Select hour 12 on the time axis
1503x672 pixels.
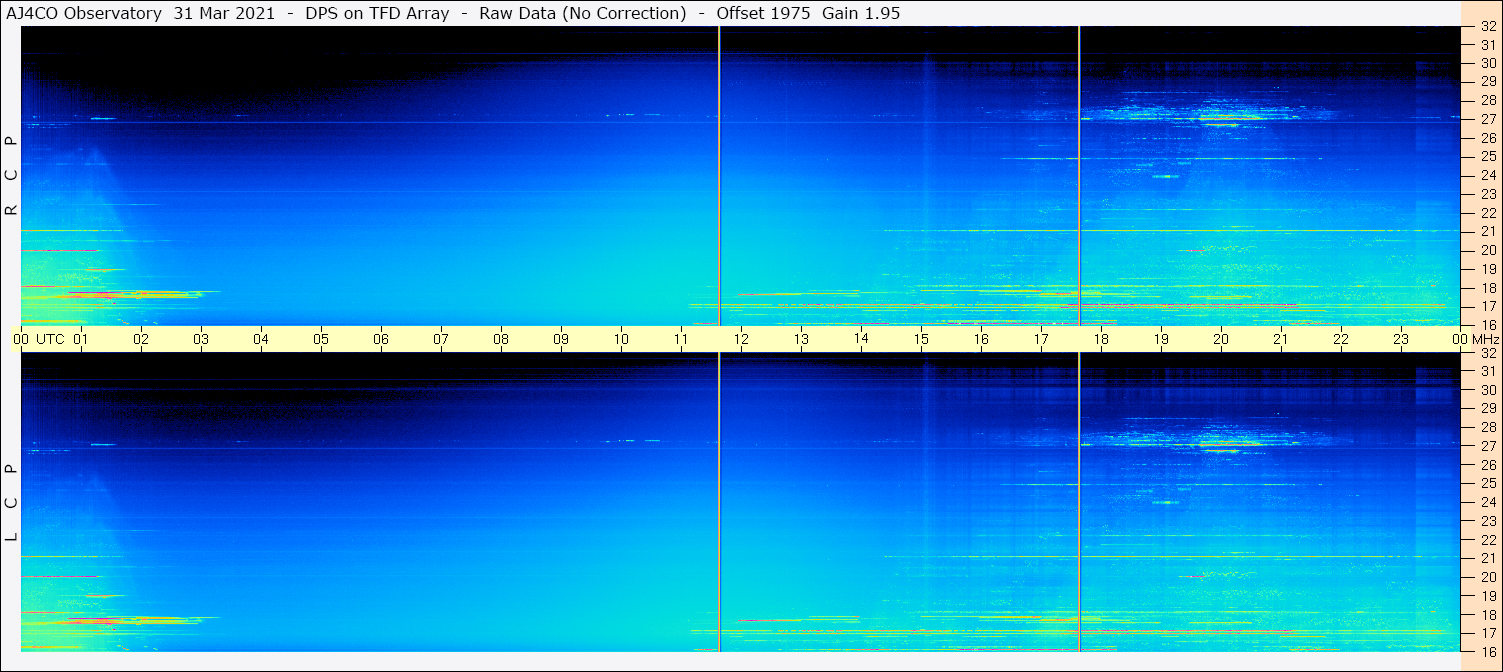[741, 339]
